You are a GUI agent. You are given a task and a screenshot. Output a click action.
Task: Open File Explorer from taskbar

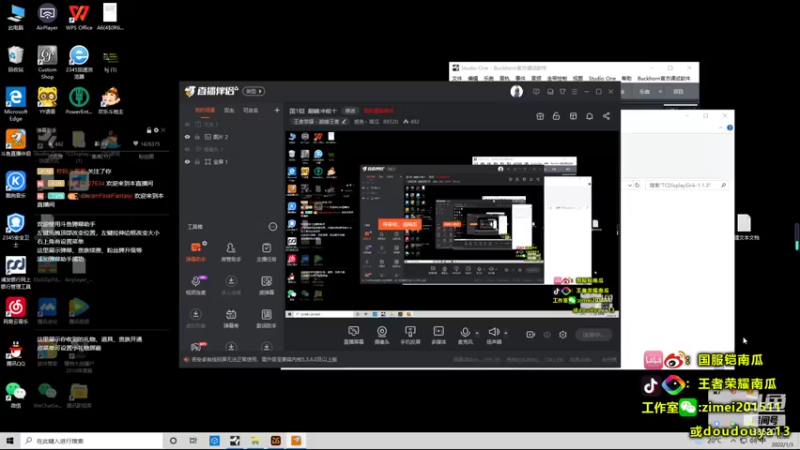pyautogui.click(x=255, y=441)
